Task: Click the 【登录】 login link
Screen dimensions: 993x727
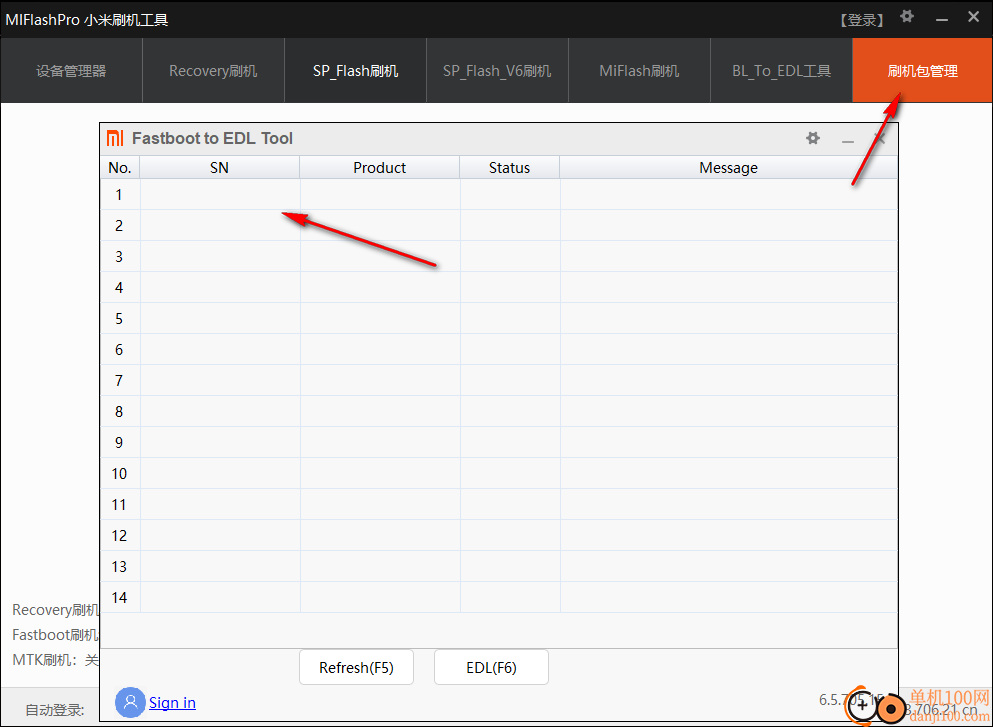Action: pos(862,20)
